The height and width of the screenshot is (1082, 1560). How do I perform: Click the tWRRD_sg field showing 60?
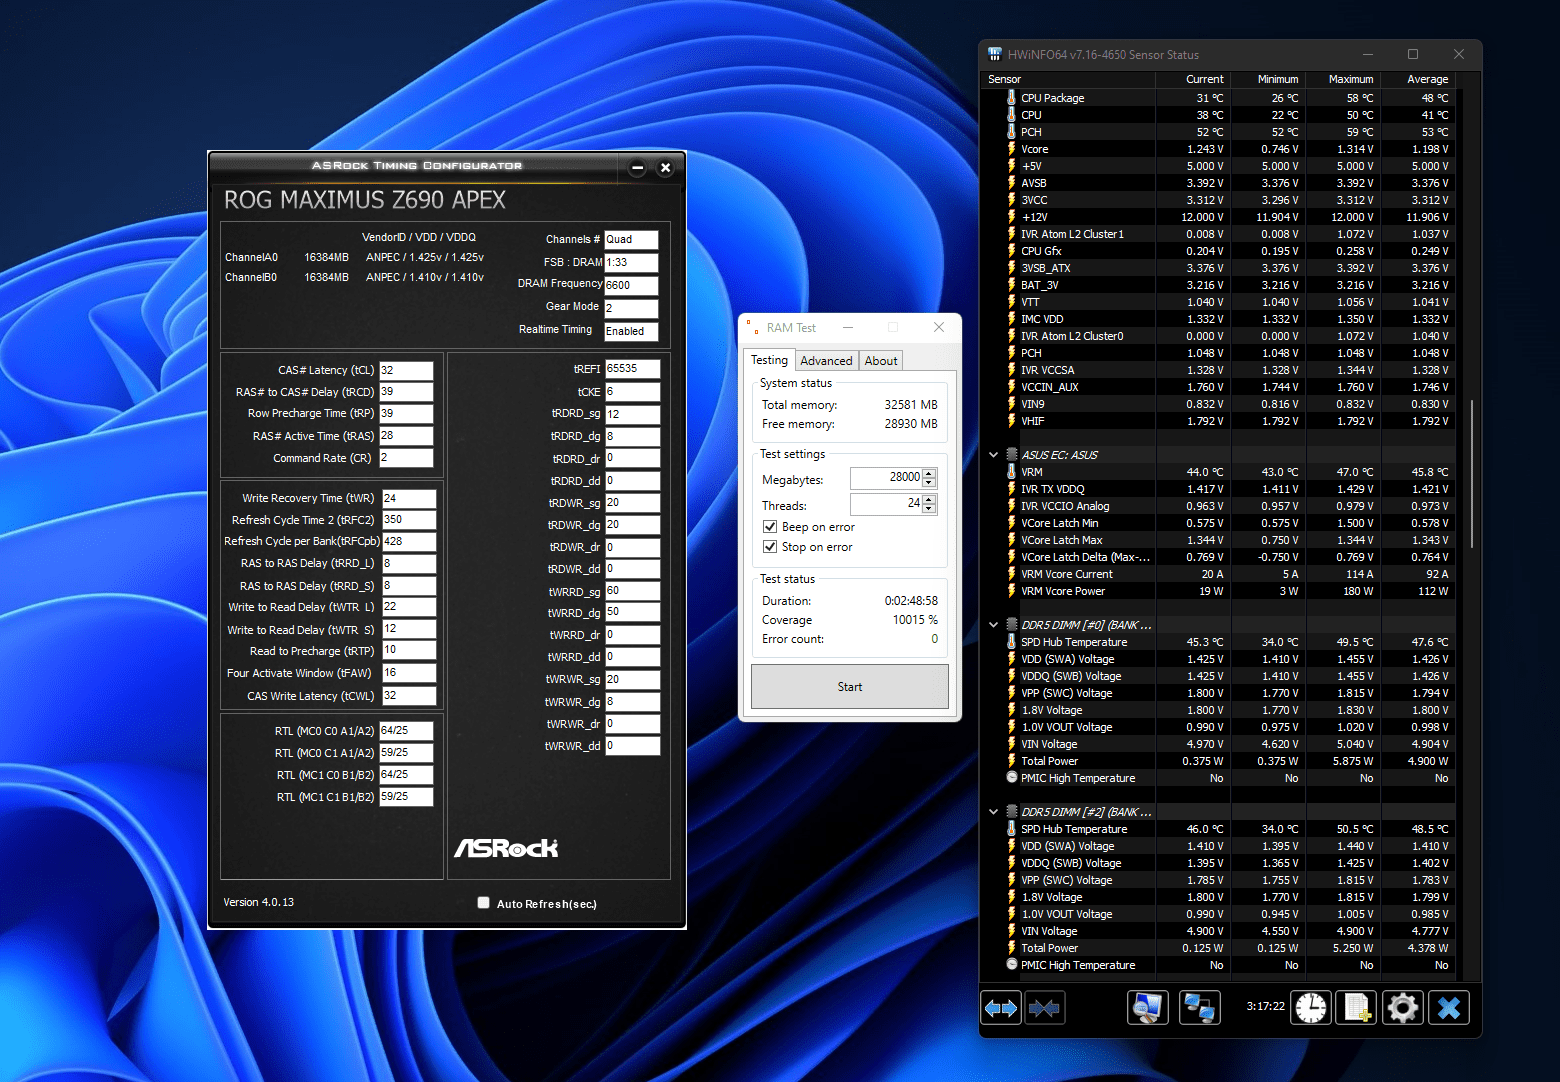(x=632, y=591)
